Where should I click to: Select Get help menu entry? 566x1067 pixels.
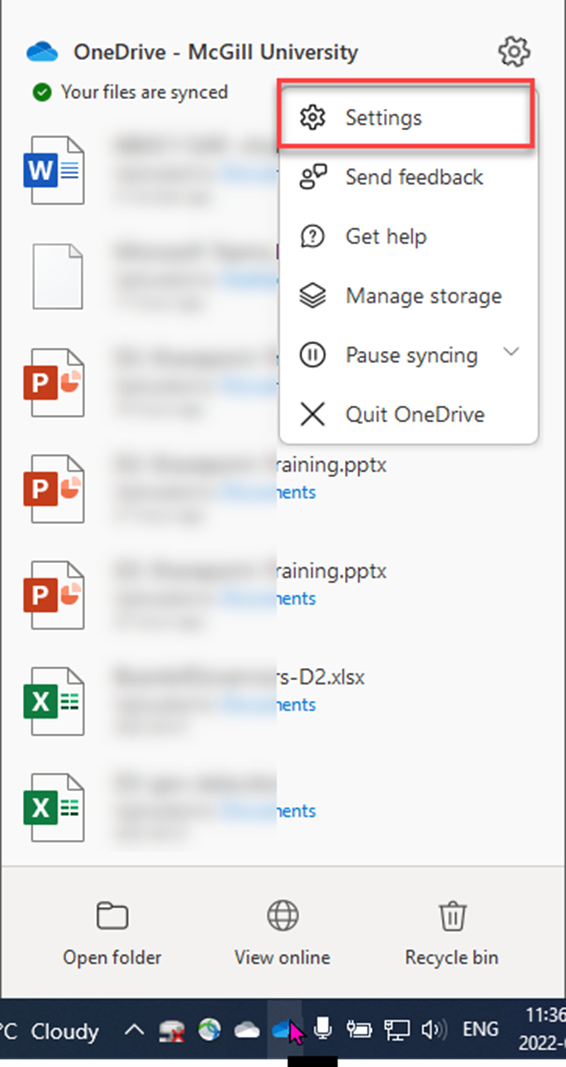pos(408,236)
